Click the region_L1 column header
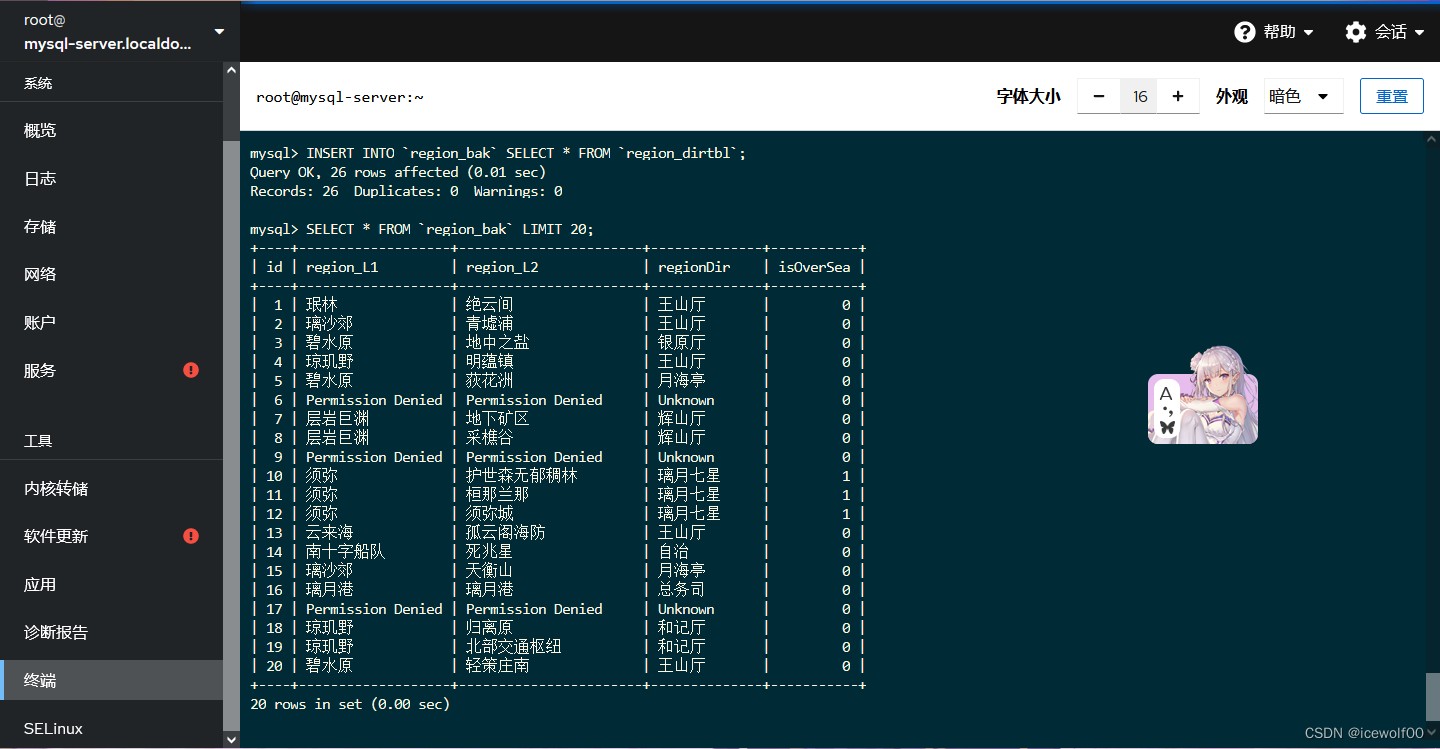This screenshot has width=1440, height=749. pos(342,267)
